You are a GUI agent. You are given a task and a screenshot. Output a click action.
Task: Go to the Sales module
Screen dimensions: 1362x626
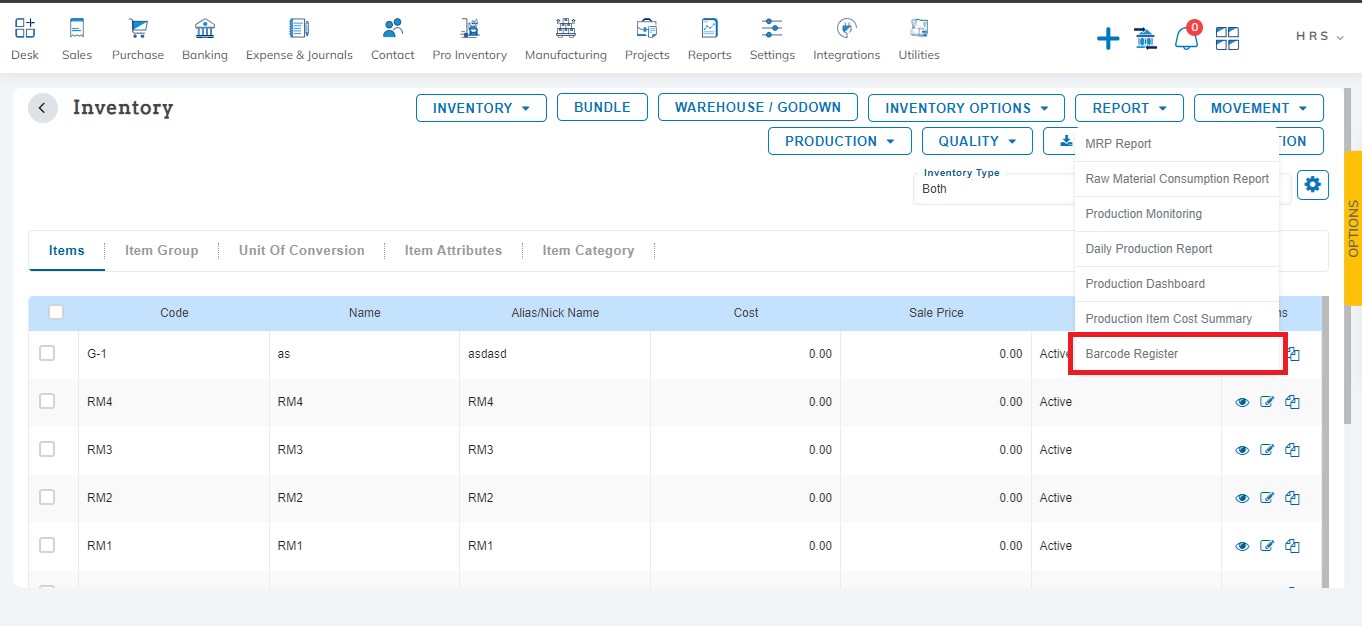click(x=77, y=40)
